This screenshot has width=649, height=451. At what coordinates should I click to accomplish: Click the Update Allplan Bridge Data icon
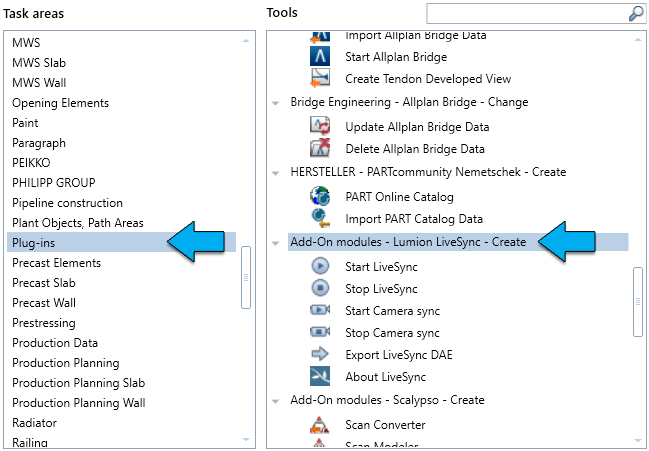320,127
